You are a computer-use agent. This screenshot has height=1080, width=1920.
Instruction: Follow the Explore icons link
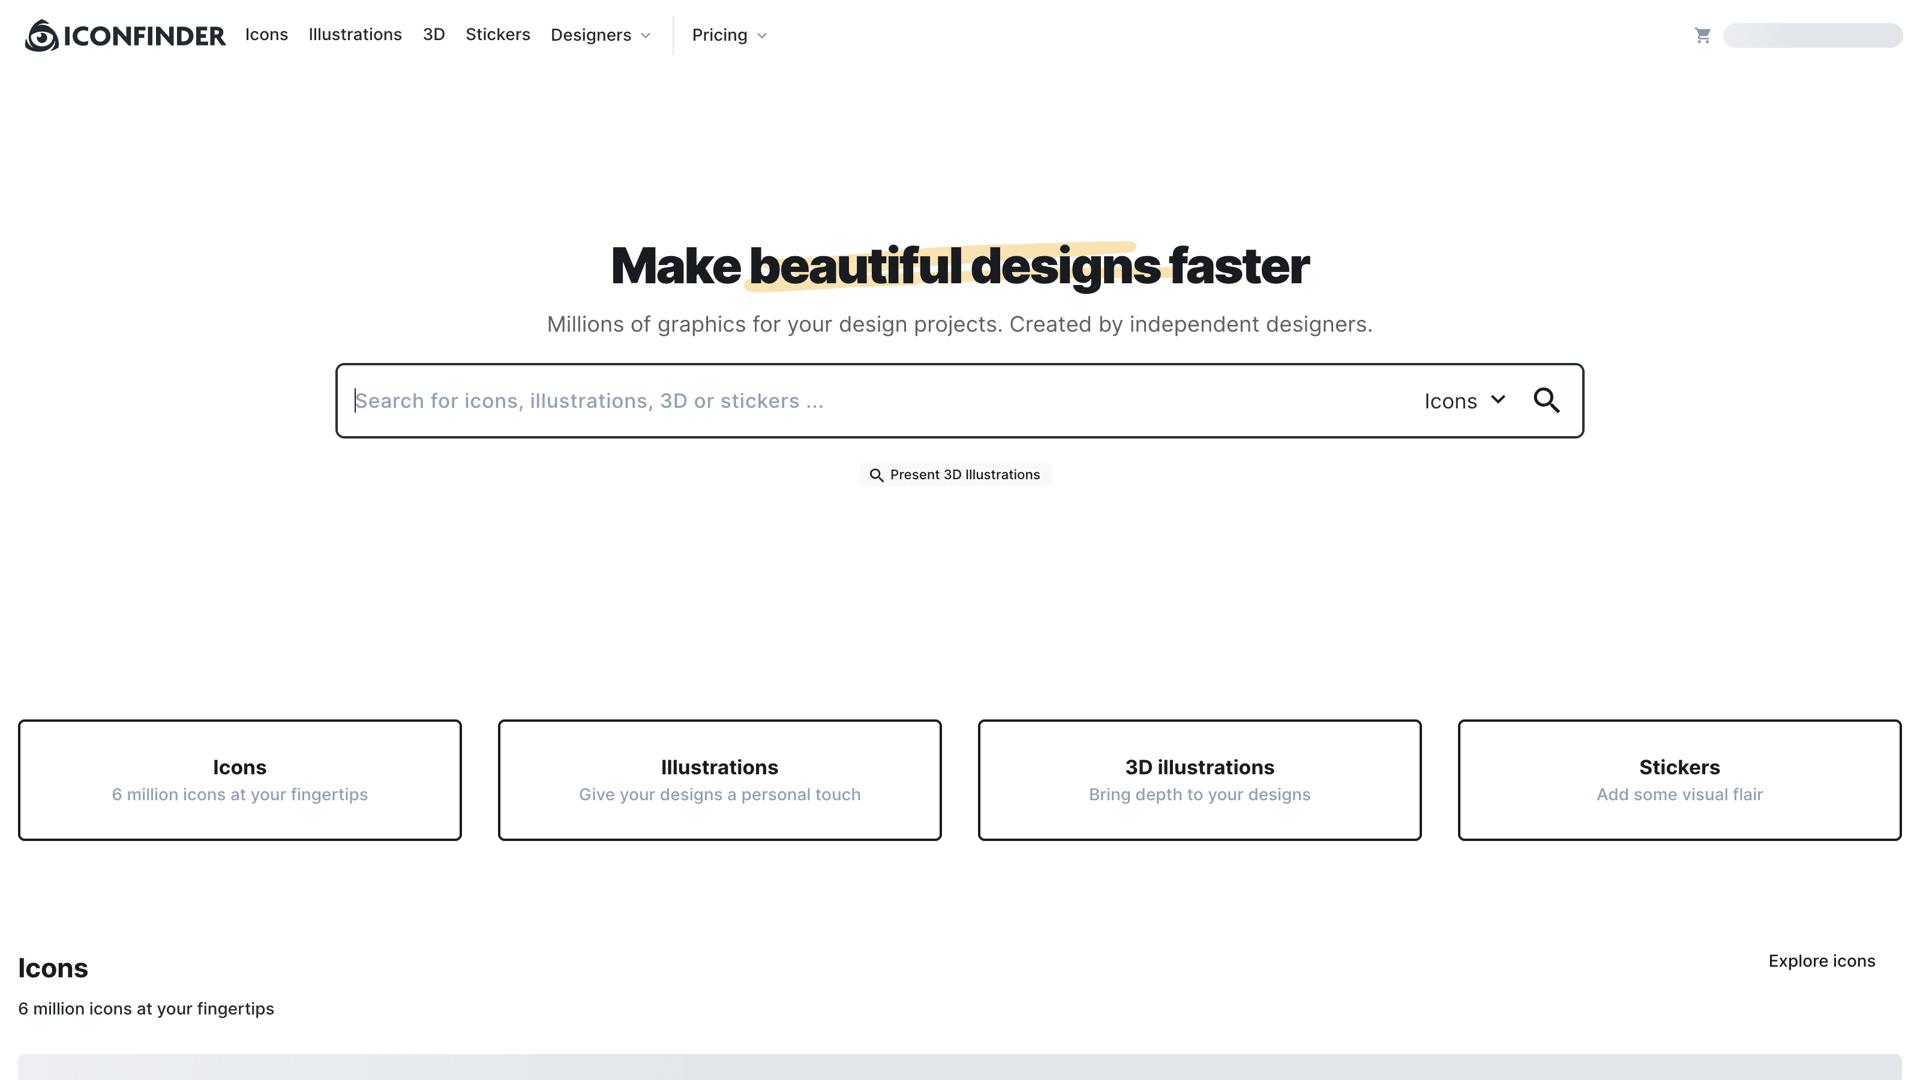pyautogui.click(x=1821, y=961)
